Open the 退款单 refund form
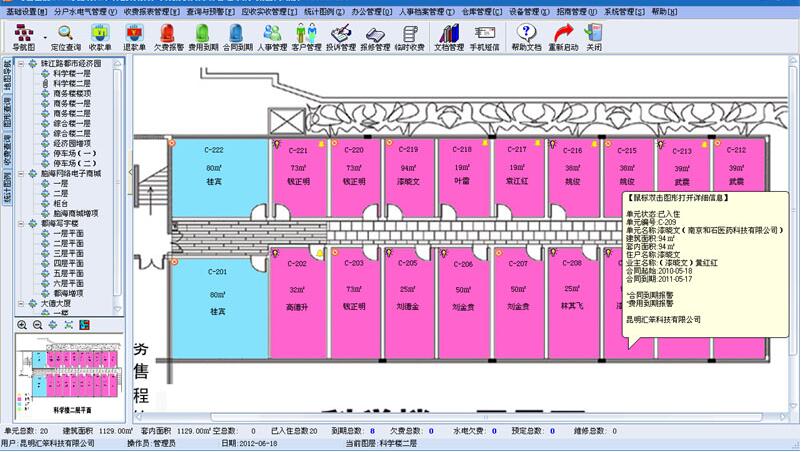Image resolution: width=805 pixels, height=452 pixels. point(135,37)
